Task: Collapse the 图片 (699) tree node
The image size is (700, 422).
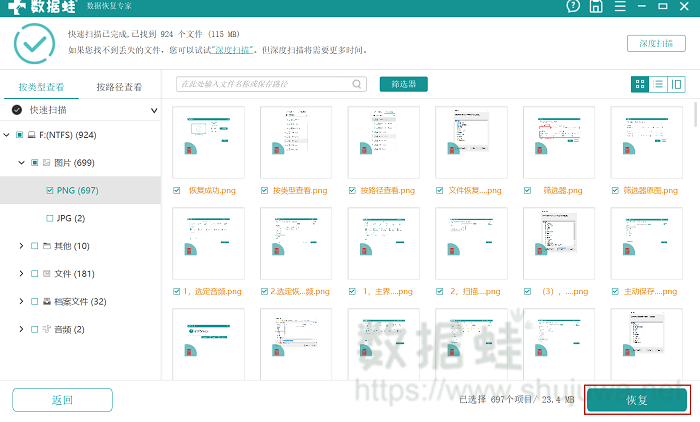Action: (21, 163)
